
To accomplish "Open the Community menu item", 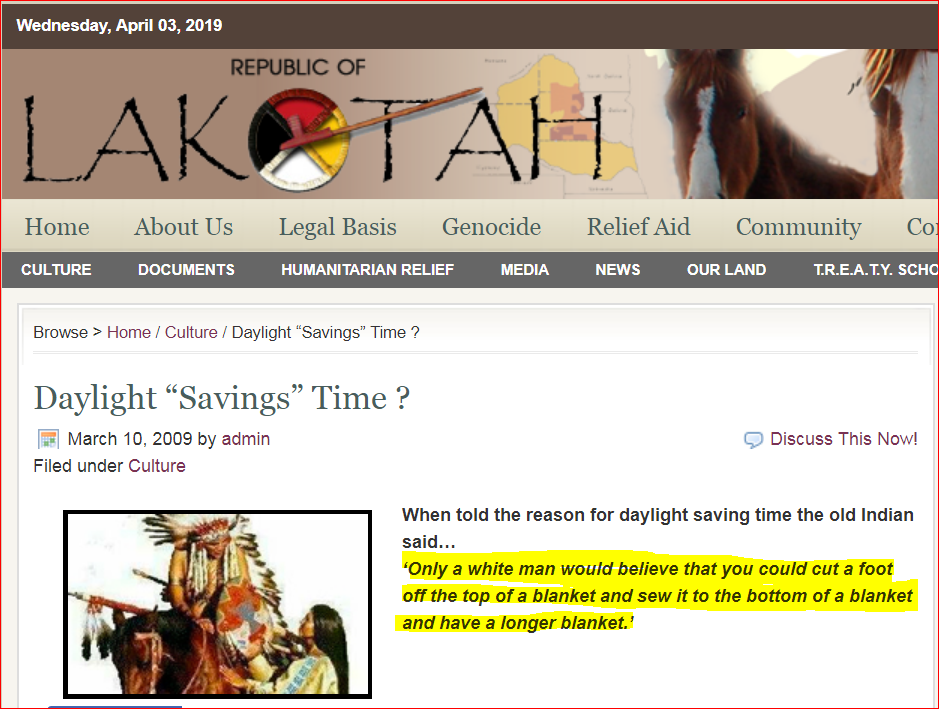I will pos(799,227).
